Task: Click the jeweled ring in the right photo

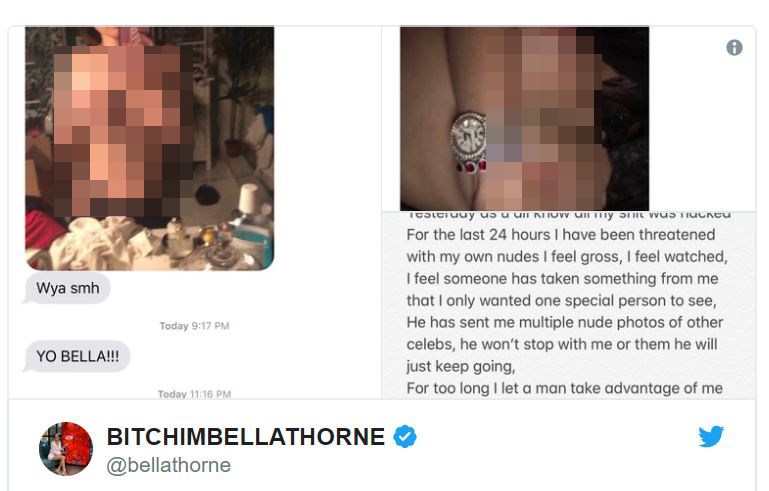Action: 468,143
